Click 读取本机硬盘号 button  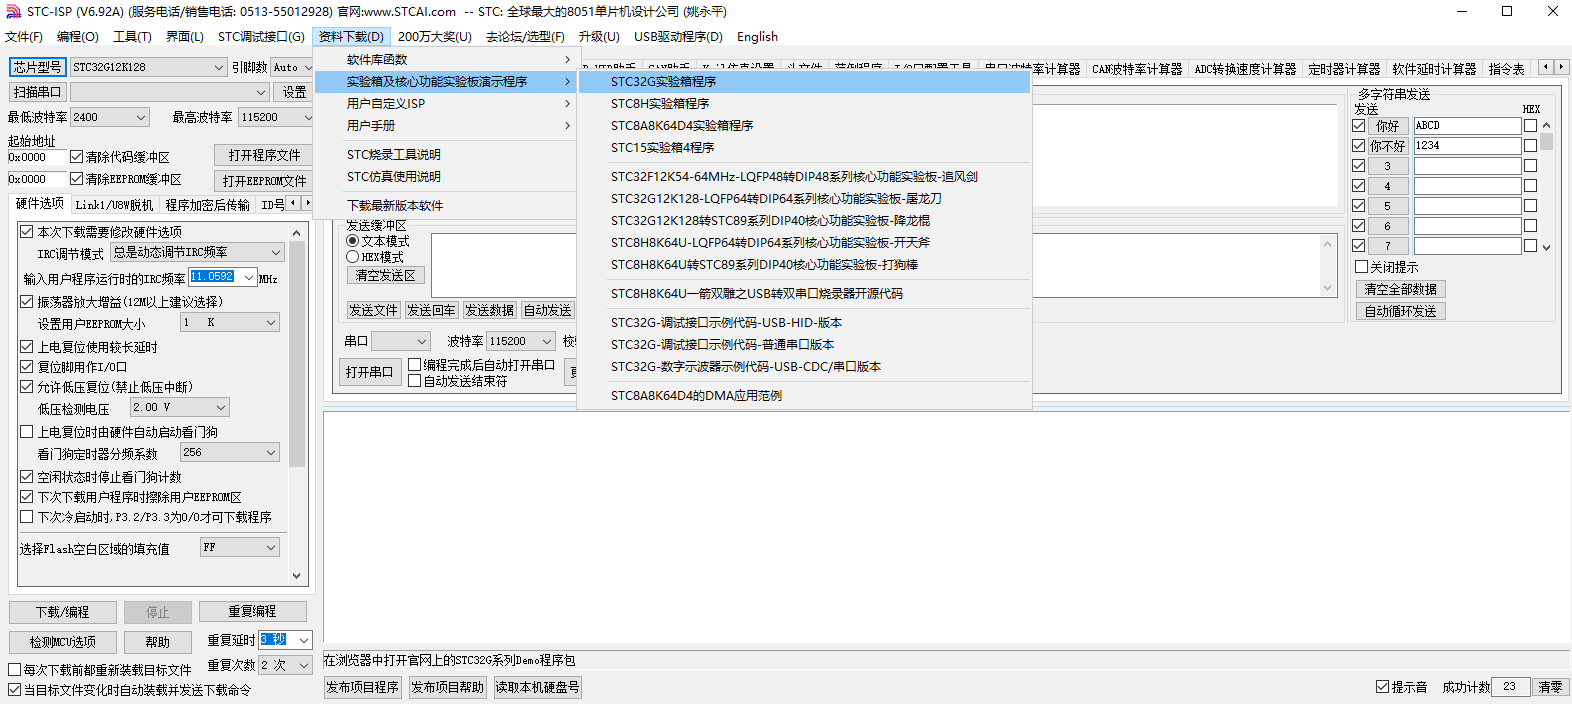pyautogui.click(x=537, y=687)
